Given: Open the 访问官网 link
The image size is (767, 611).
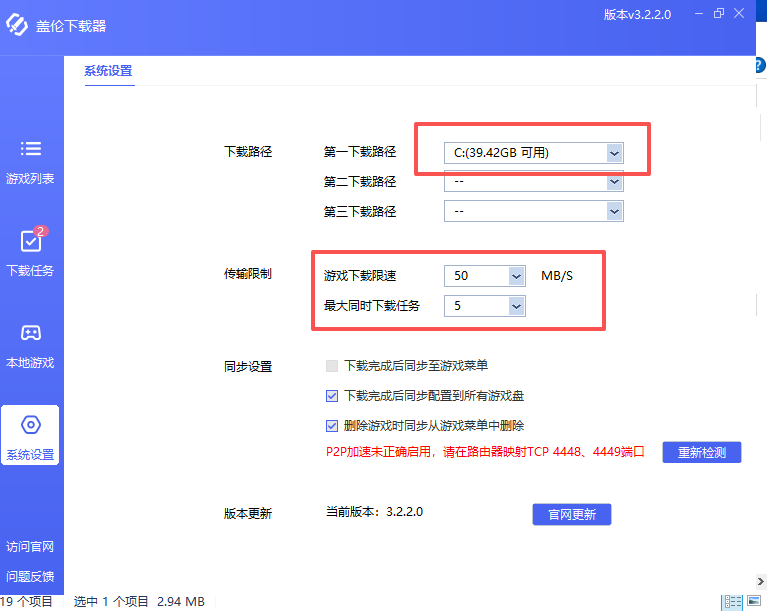Looking at the screenshot, I should [x=30, y=547].
